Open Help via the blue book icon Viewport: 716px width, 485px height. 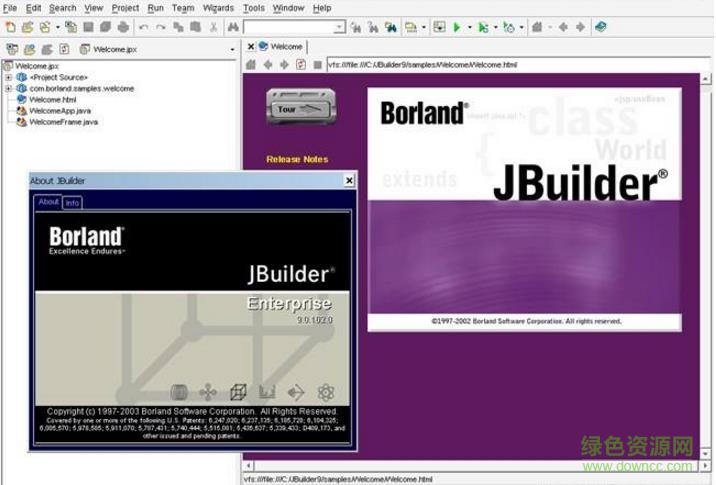600,27
